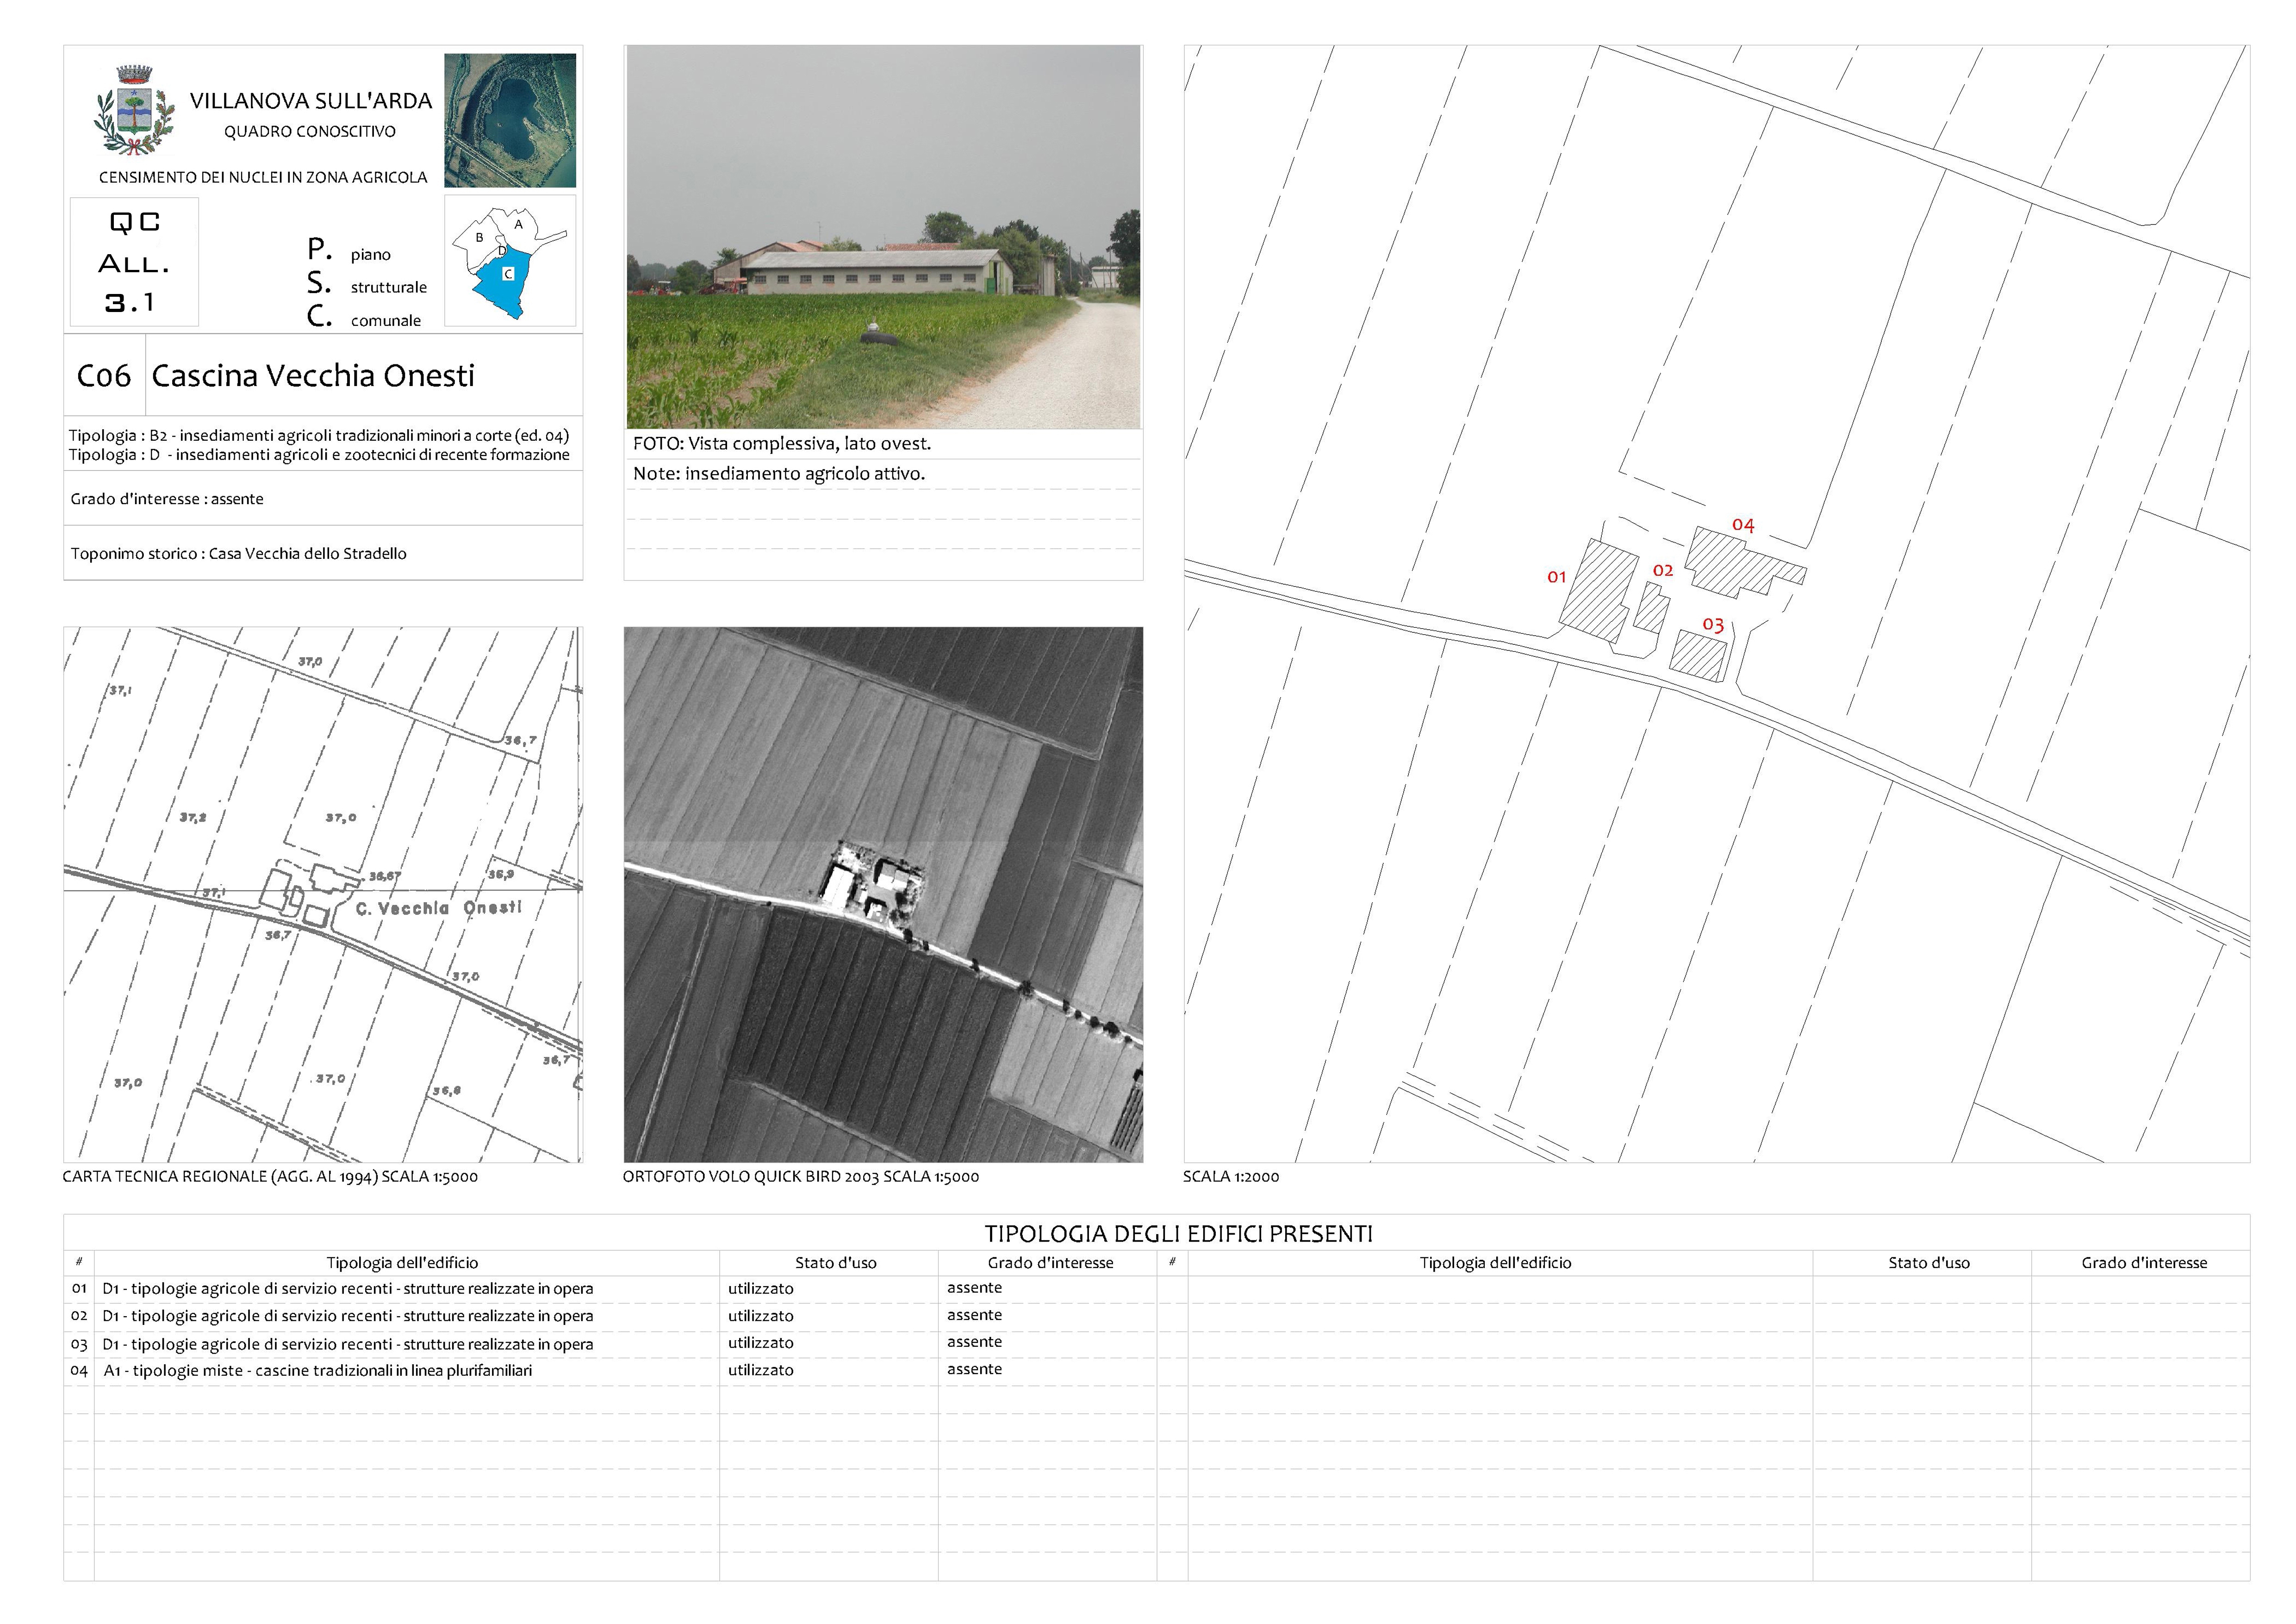Click red label 02 on the plan
The width and height of the screenshot is (2296, 1624).
[1663, 570]
